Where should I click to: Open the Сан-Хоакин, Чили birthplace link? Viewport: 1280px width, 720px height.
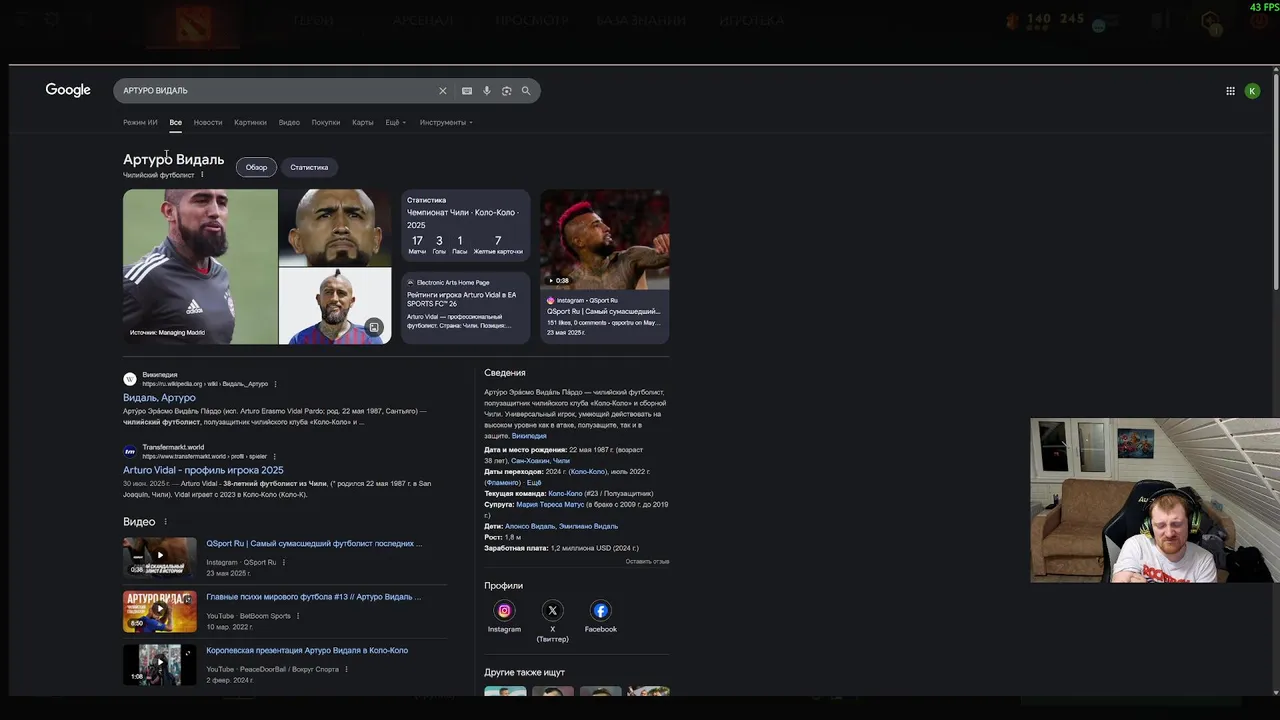coord(540,461)
